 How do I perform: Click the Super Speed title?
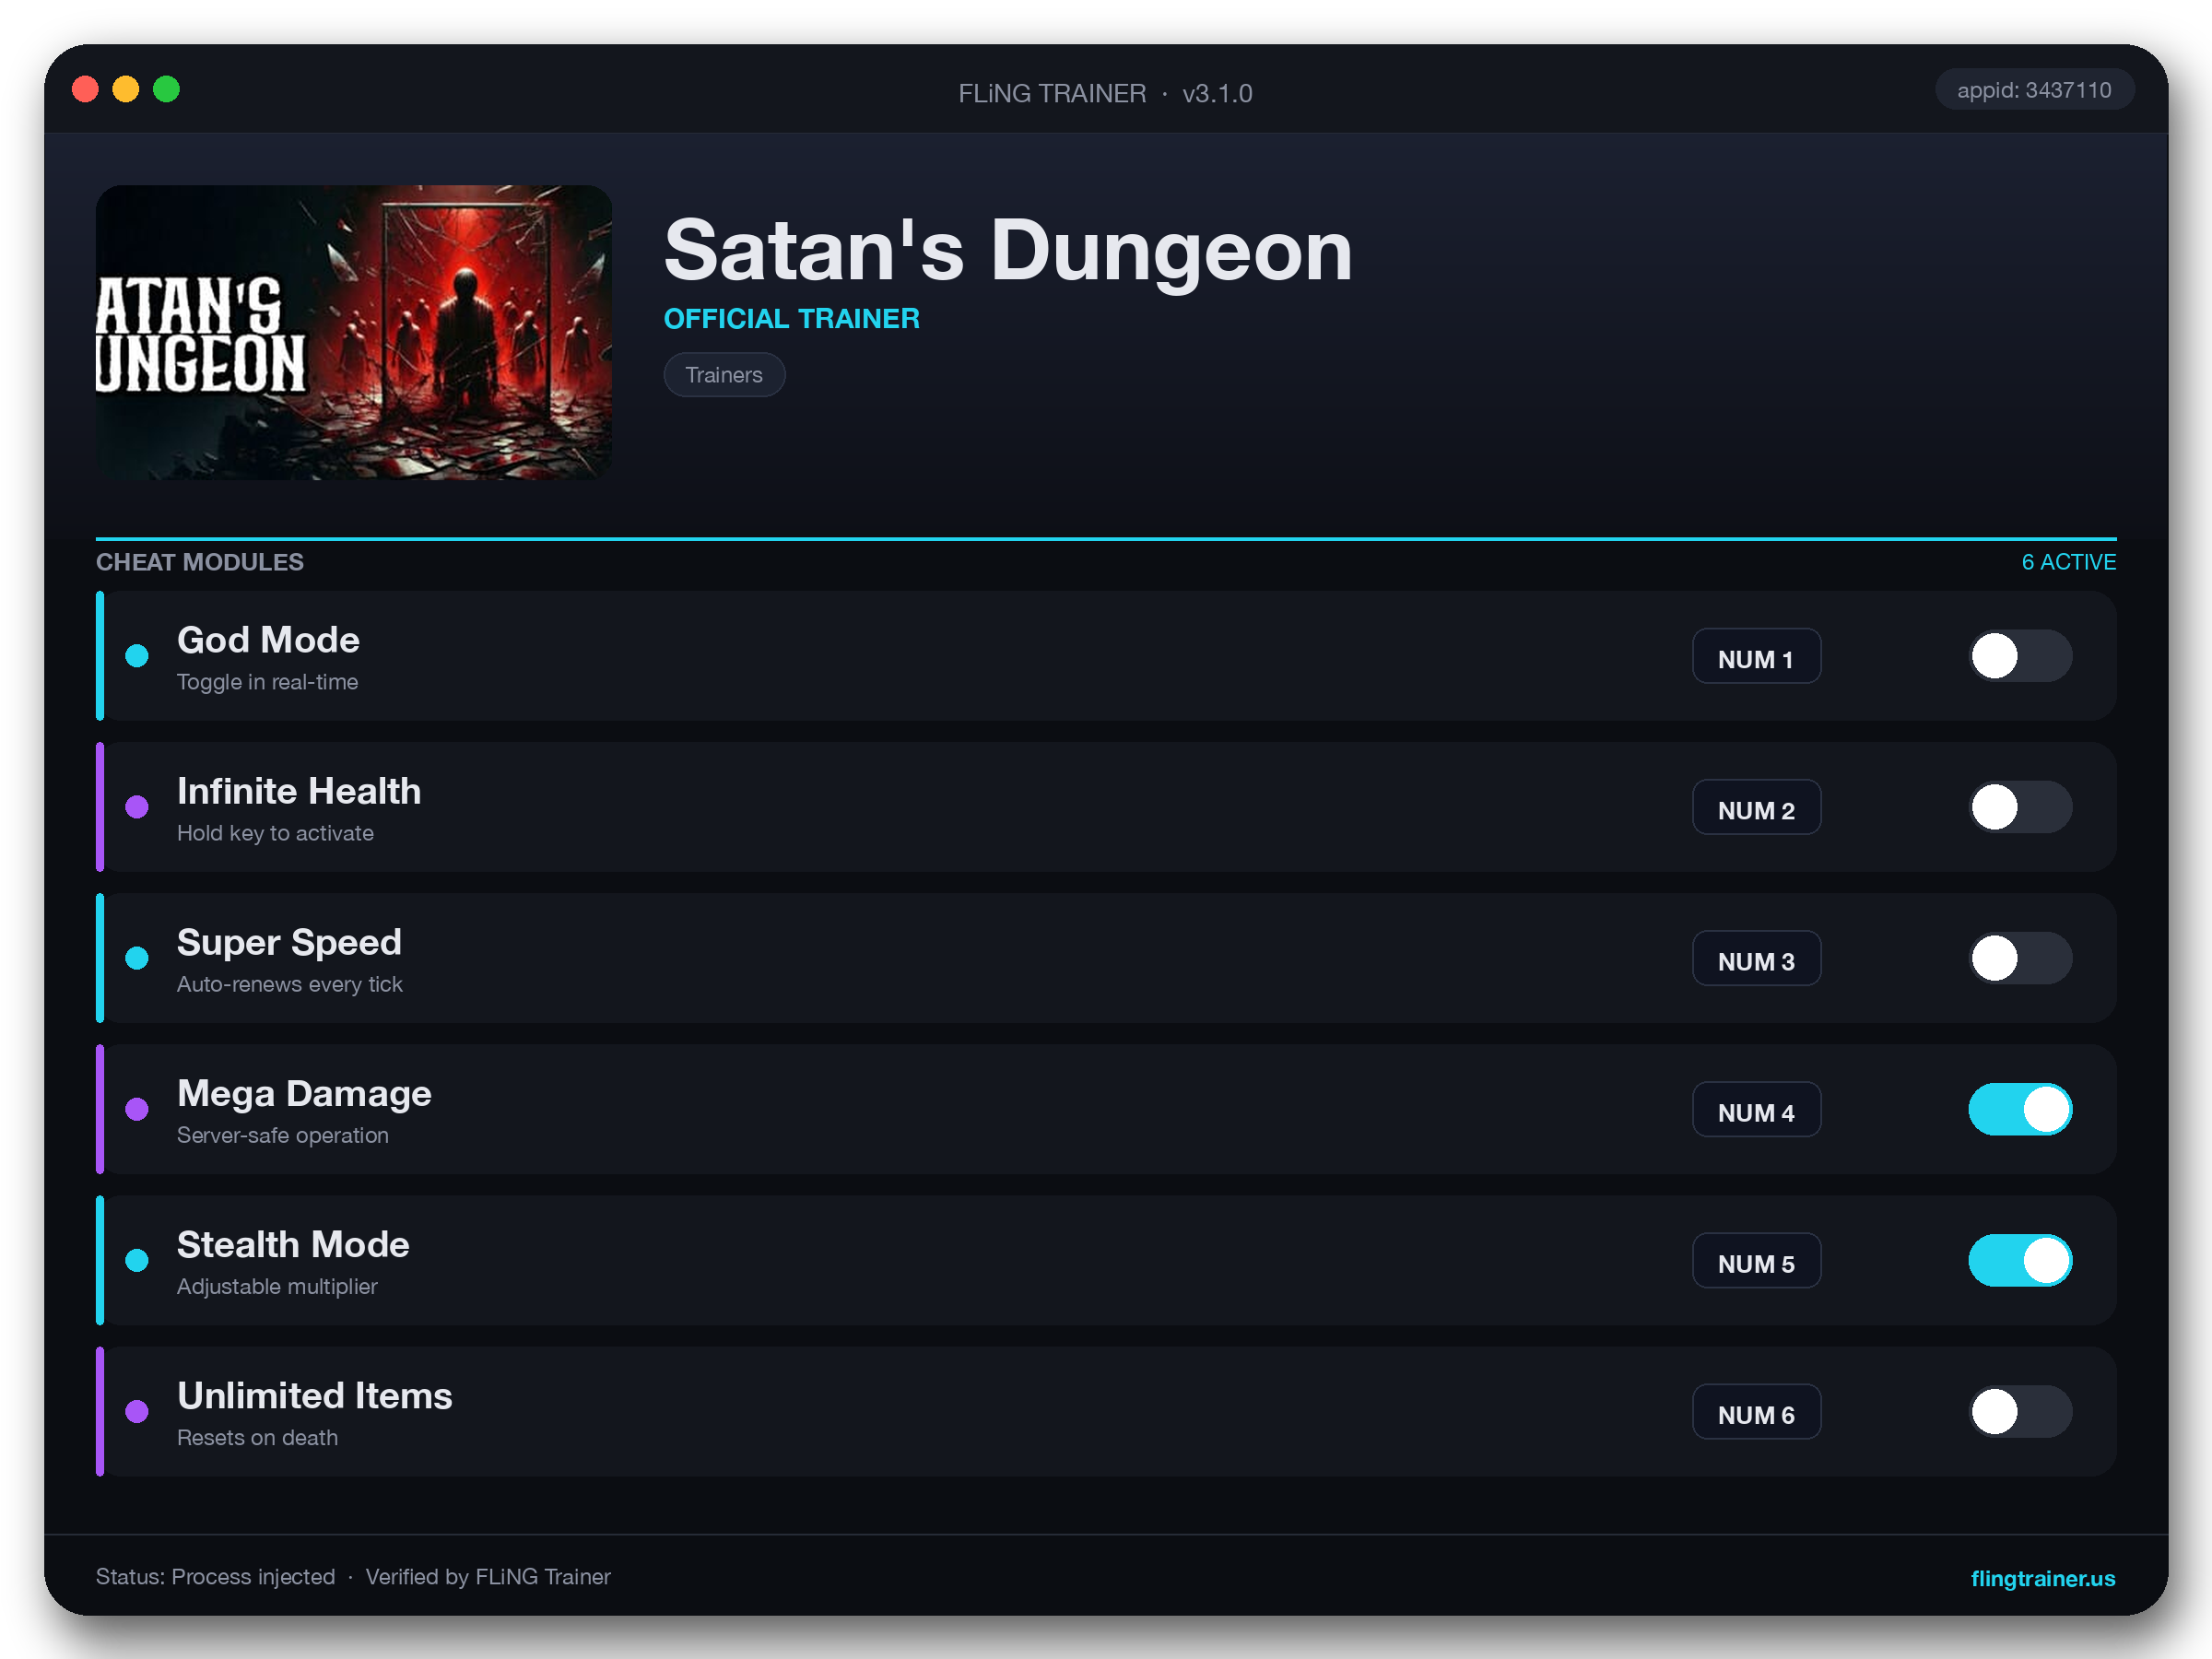pyautogui.click(x=289, y=943)
